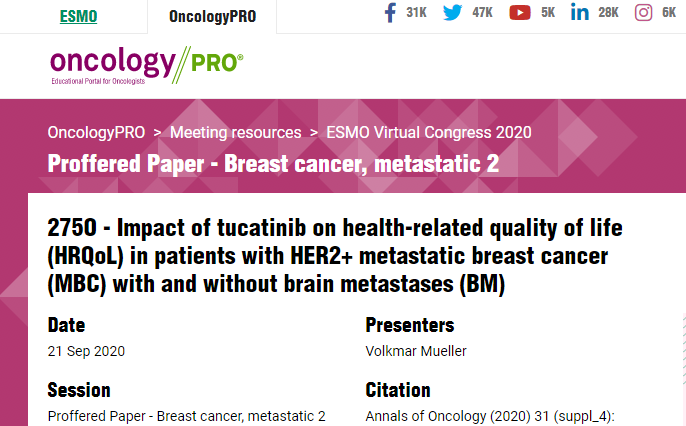Select the OncologyPRO tab
The image size is (686, 426).
pyautogui.click(x=212, y=17)
